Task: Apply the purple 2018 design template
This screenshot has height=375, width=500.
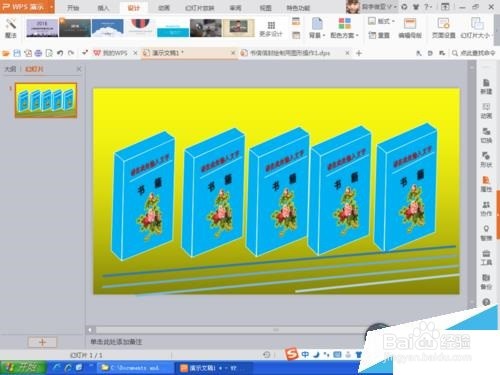Action: point(42,28)
